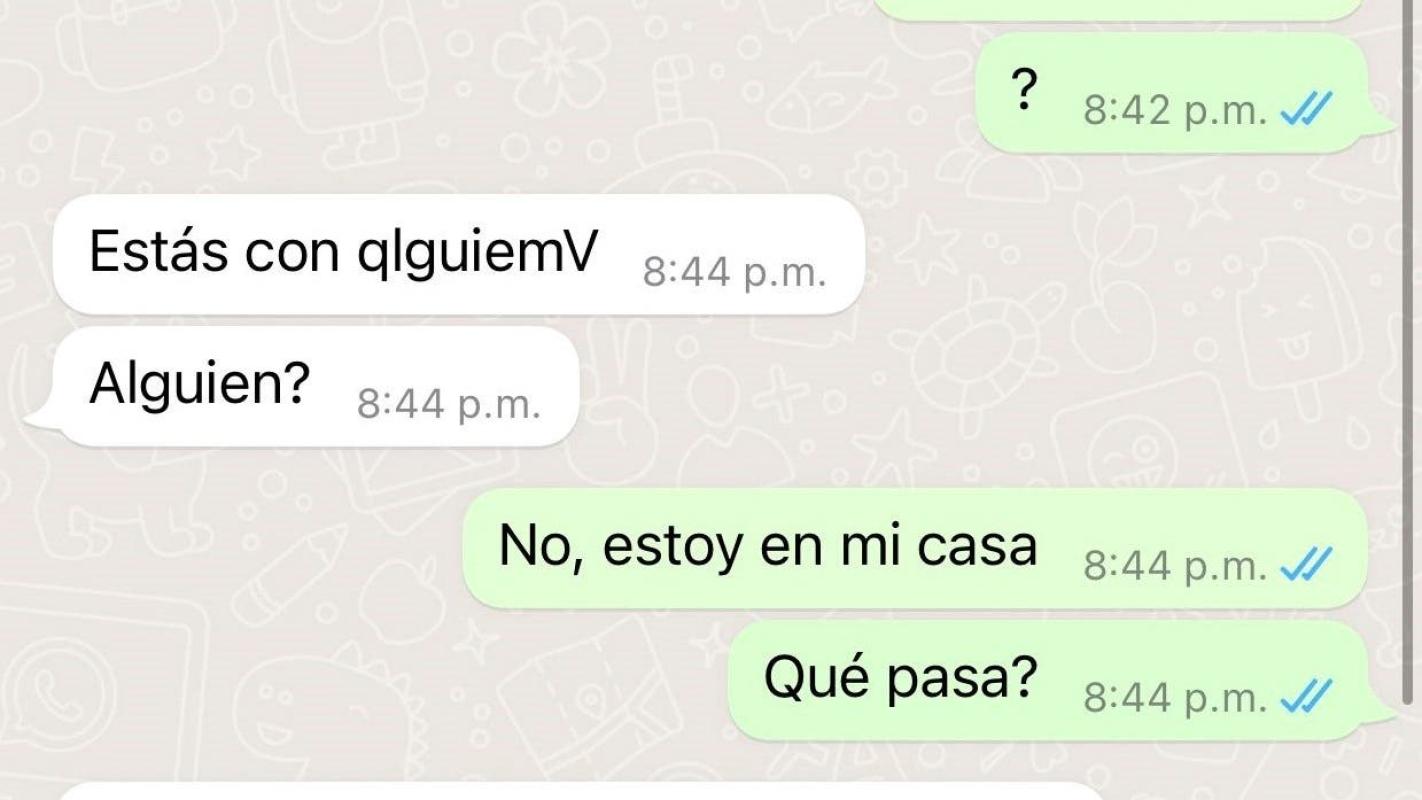This screenshot has height=800, width=1422.
Task: Click the 8:42 p.m. timestamp
Action: click(1175, 112)
